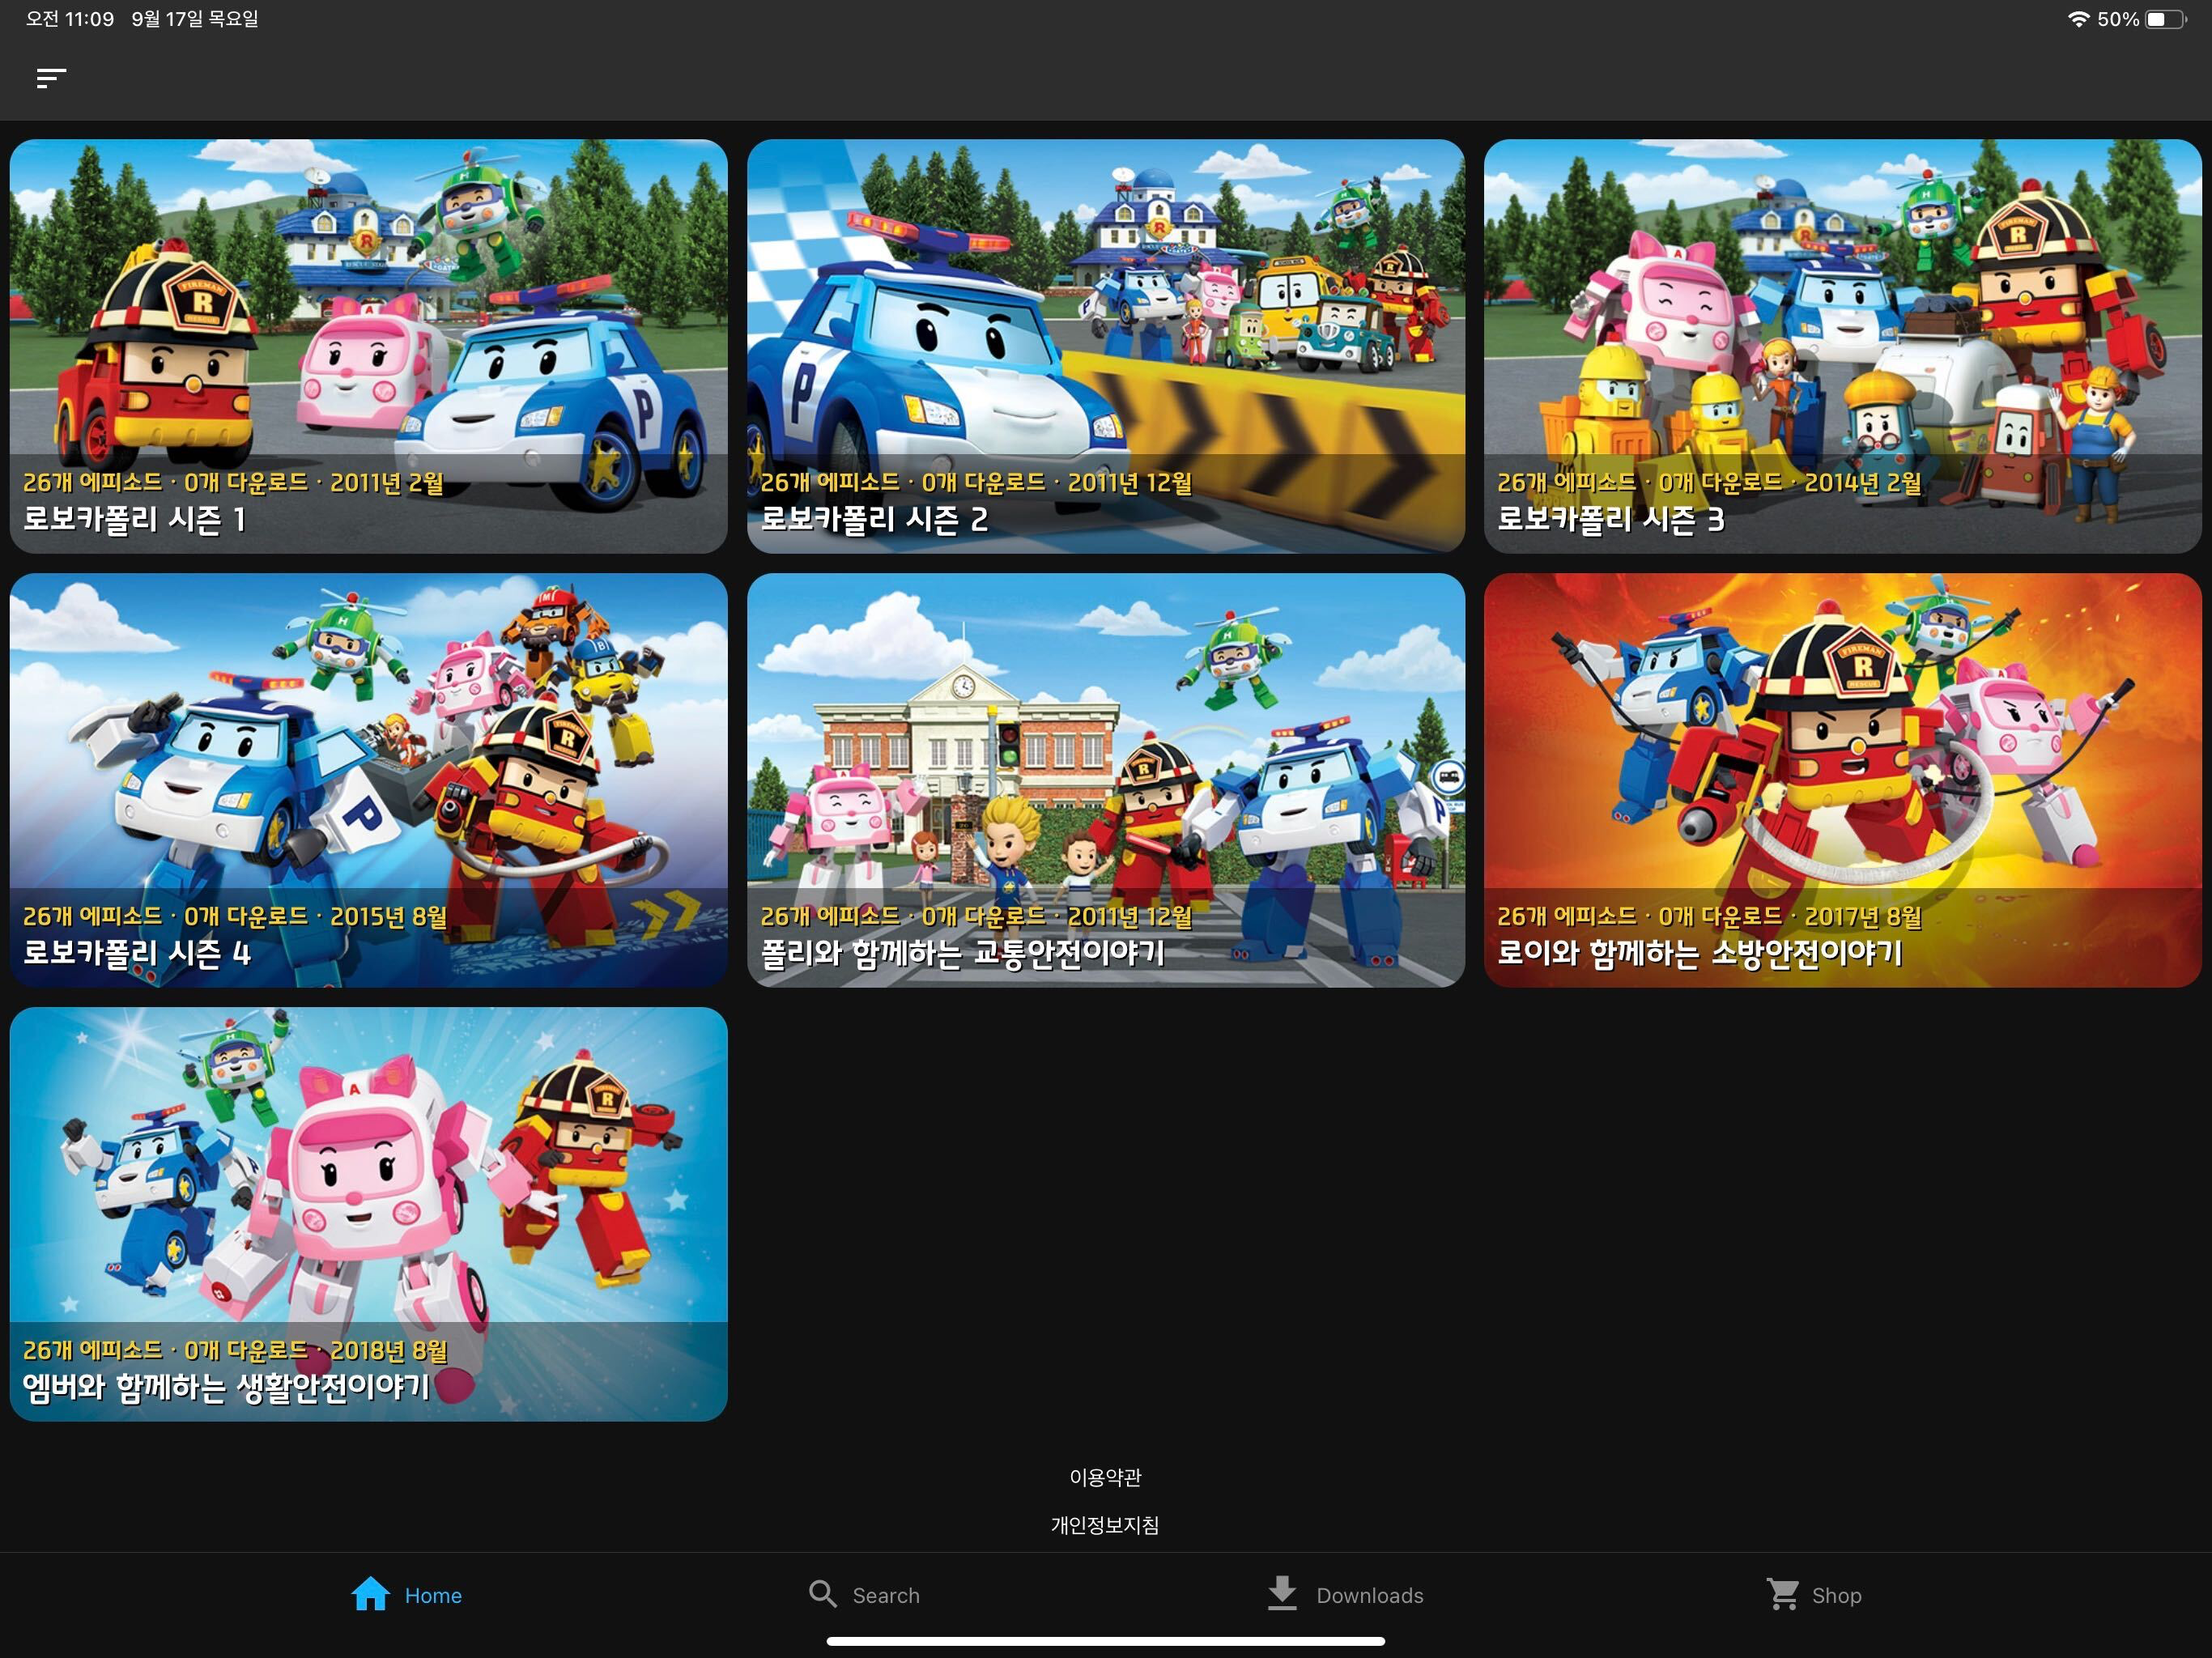Open the Shop tab label
The height and width of the screenshot is (1658, 2212).
(x=1836, y=1596)
